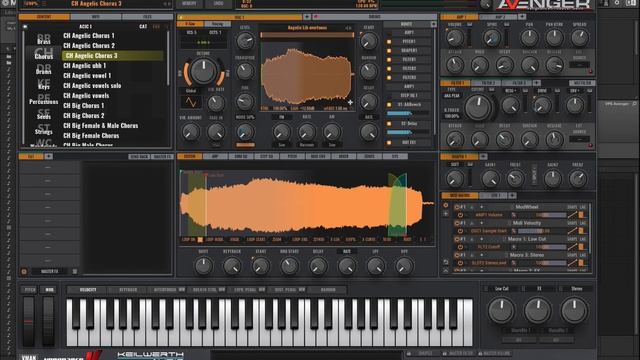The image size is (640, 360).
Task: Toggle the Loop On checkbox
Action: [200, 240]
